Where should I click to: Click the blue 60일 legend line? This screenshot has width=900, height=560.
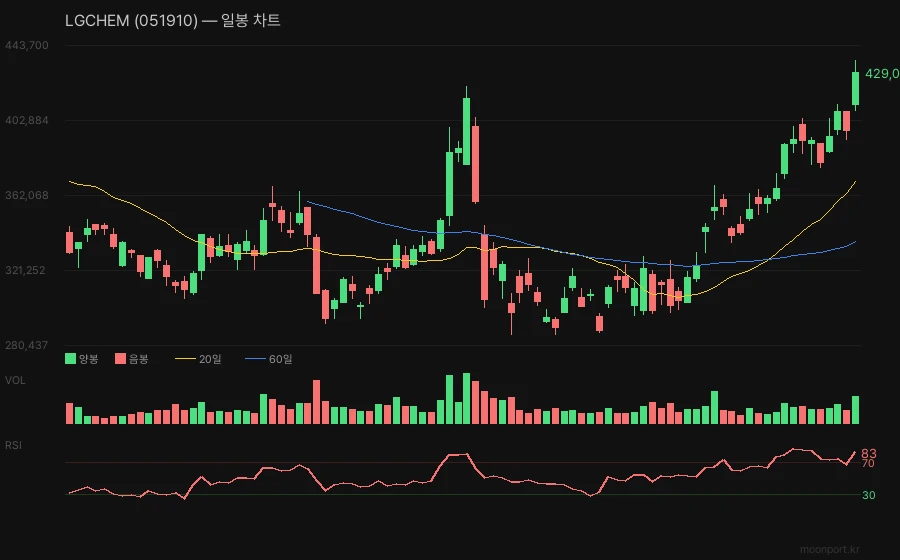point(255,359)
